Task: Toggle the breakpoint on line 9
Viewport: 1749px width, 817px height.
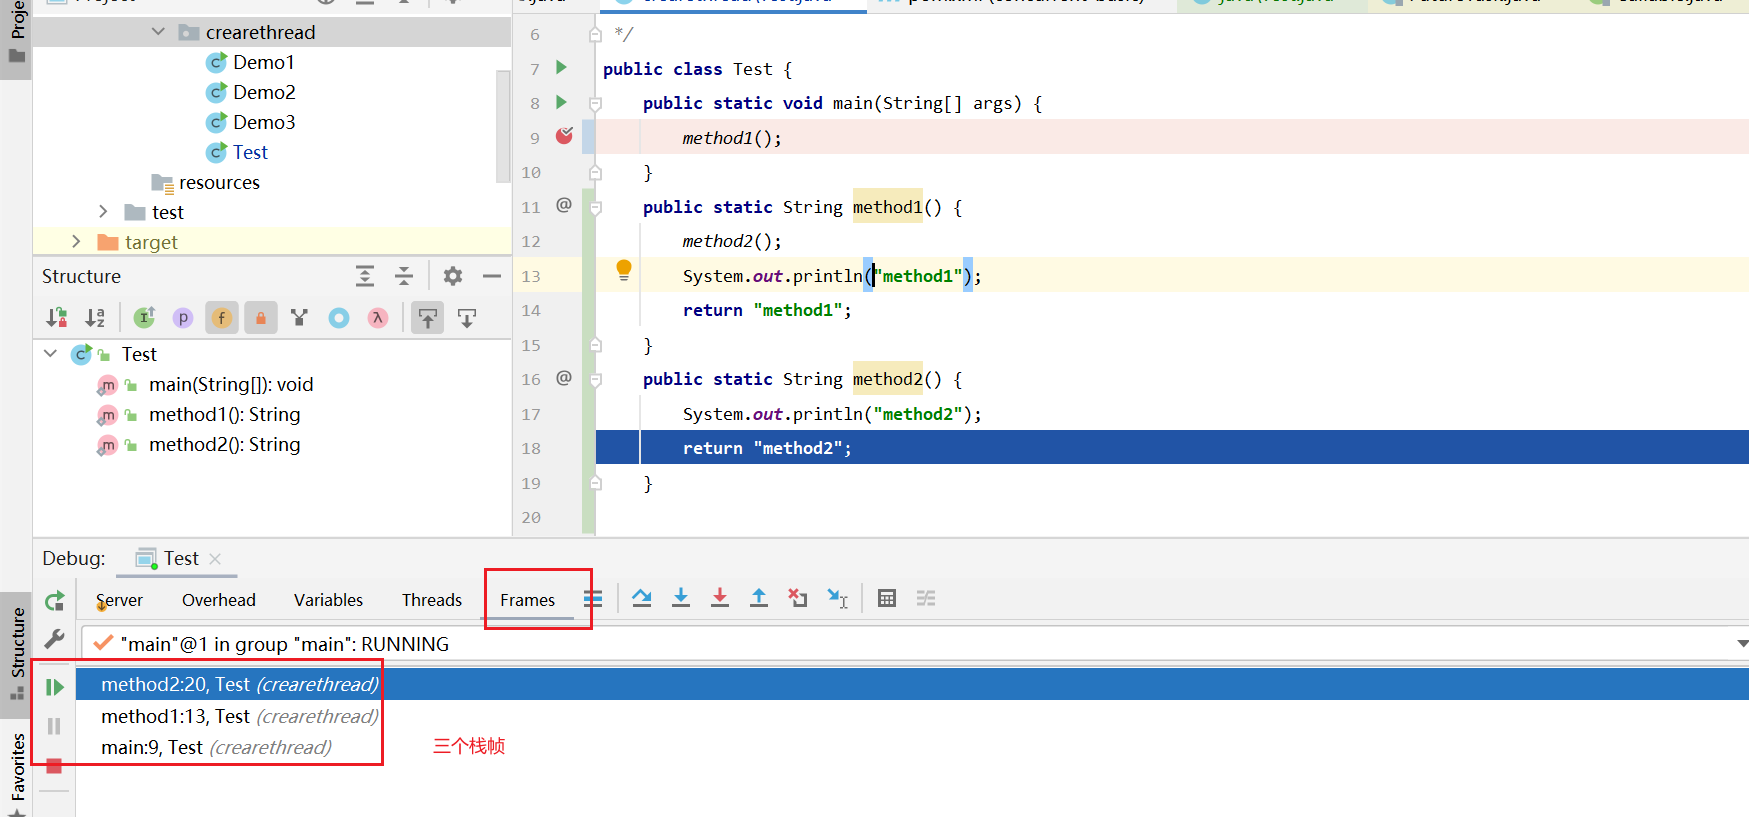Action: tap(565, 135)
